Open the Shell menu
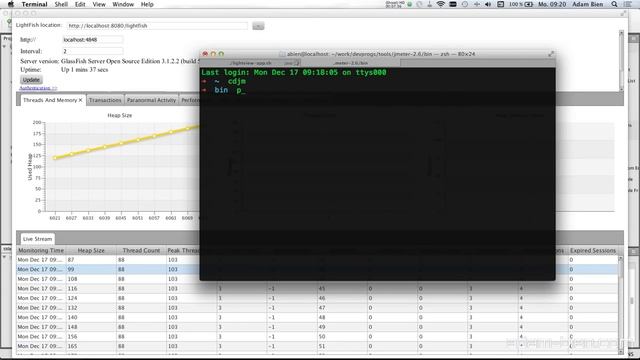Screen dimensions: 640x360 pos(61,4)
